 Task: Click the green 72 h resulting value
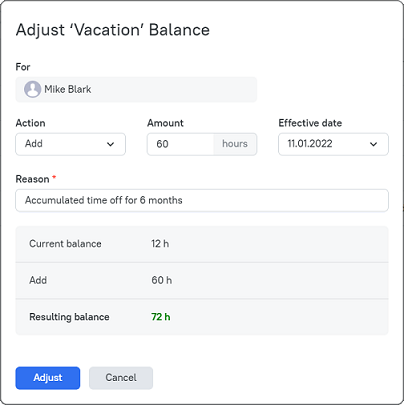click(x=161, y=317)
